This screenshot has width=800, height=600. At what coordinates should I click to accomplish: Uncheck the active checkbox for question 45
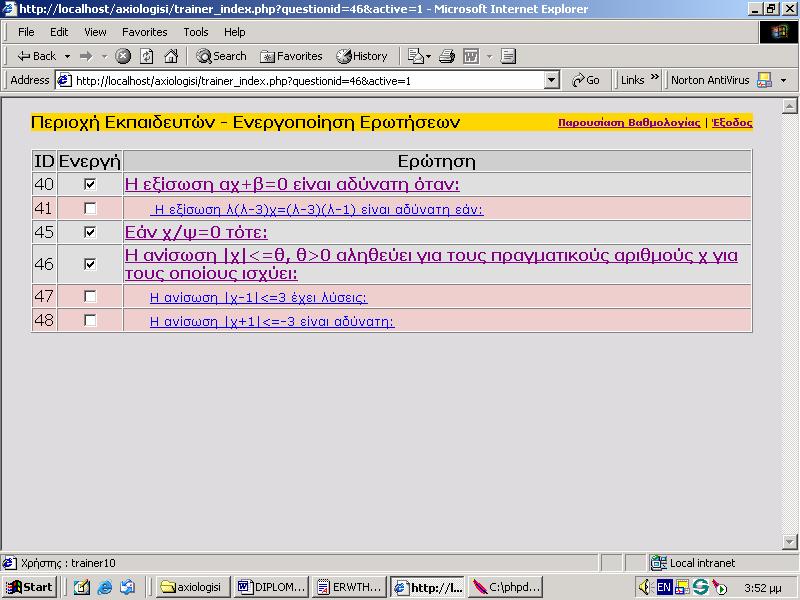[90, 232]
